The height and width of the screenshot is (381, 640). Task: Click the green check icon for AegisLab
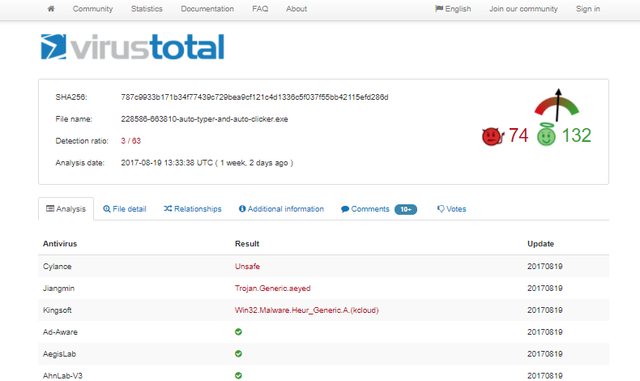coord(238,354)
